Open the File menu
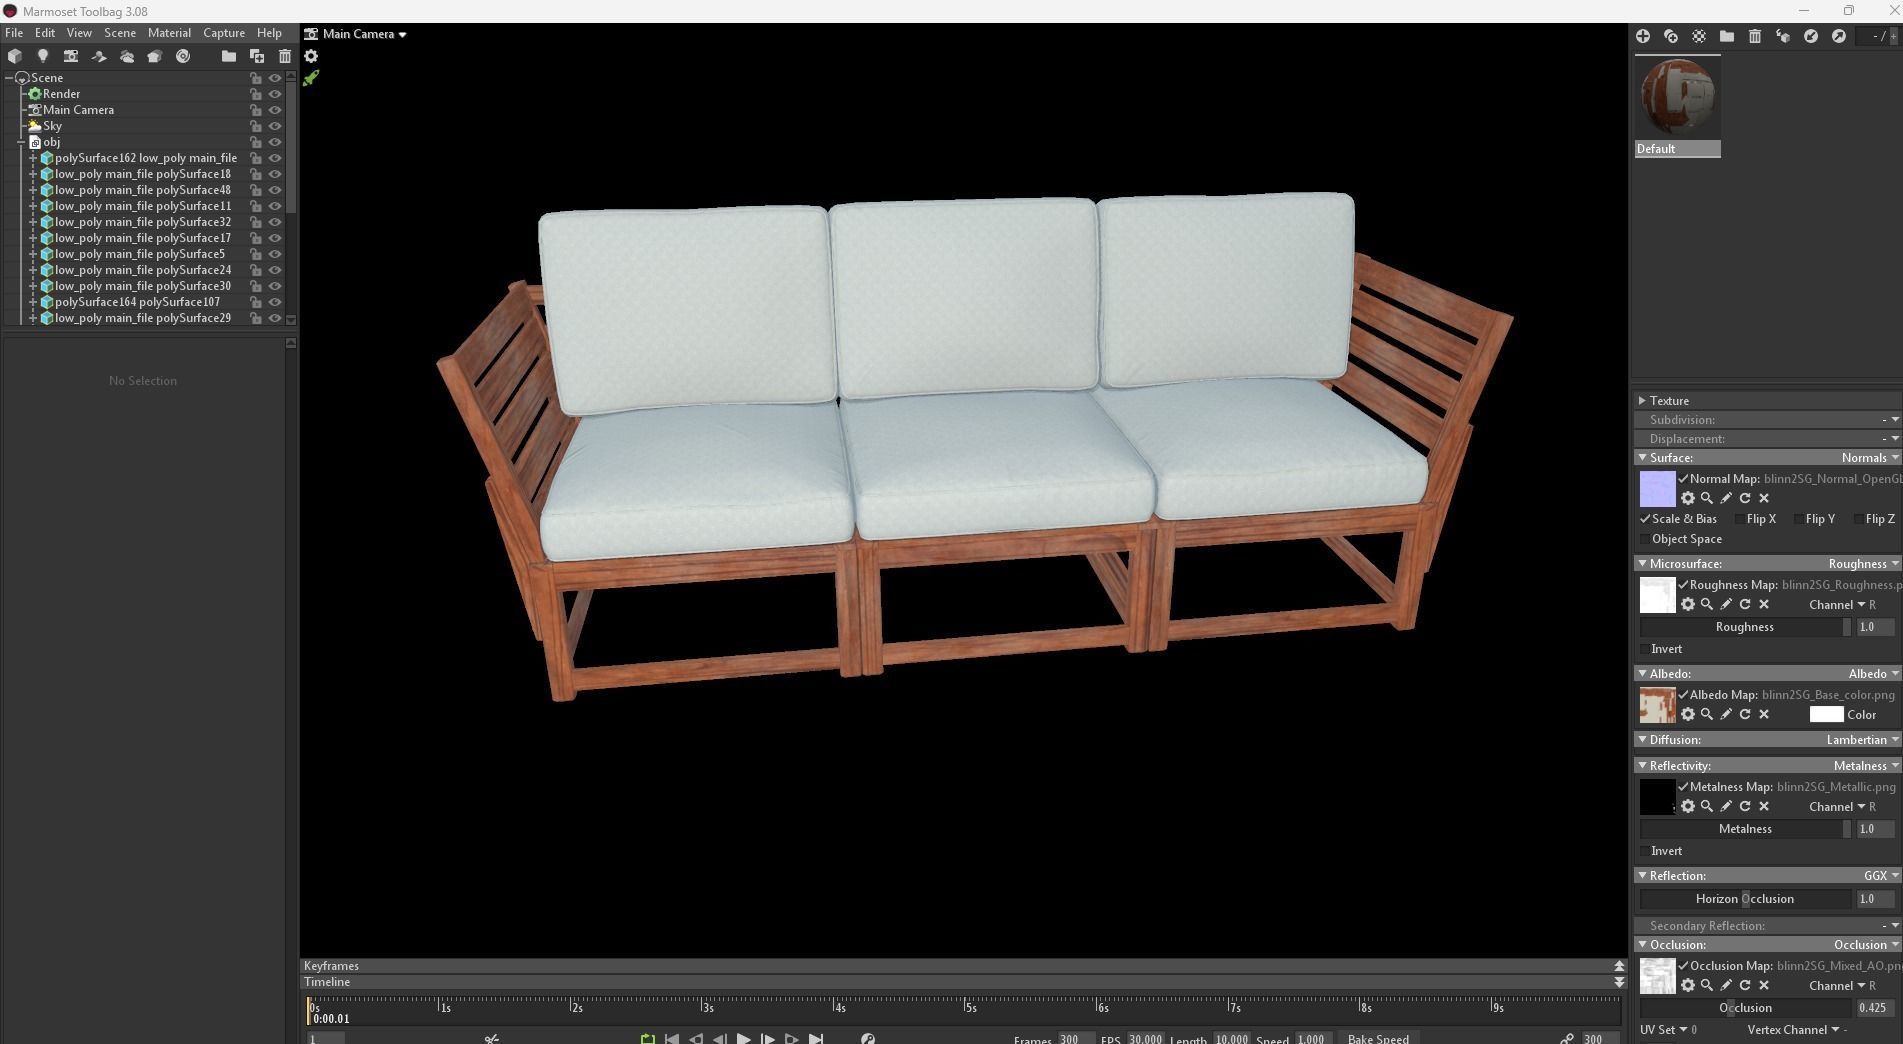This screenshot has height=1044, width=1903. tap(14, 33)
